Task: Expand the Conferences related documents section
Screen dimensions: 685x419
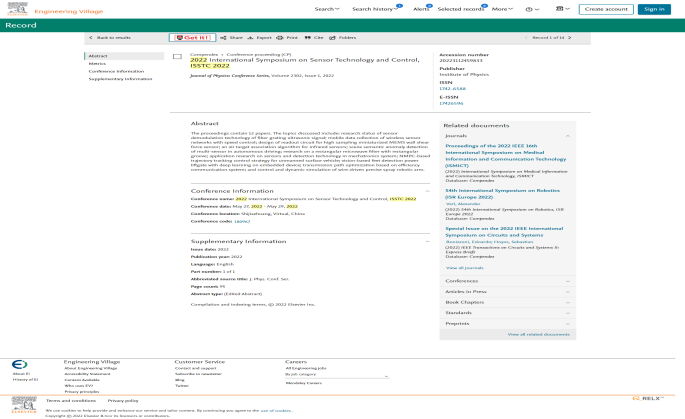Action: coord(507,280)
